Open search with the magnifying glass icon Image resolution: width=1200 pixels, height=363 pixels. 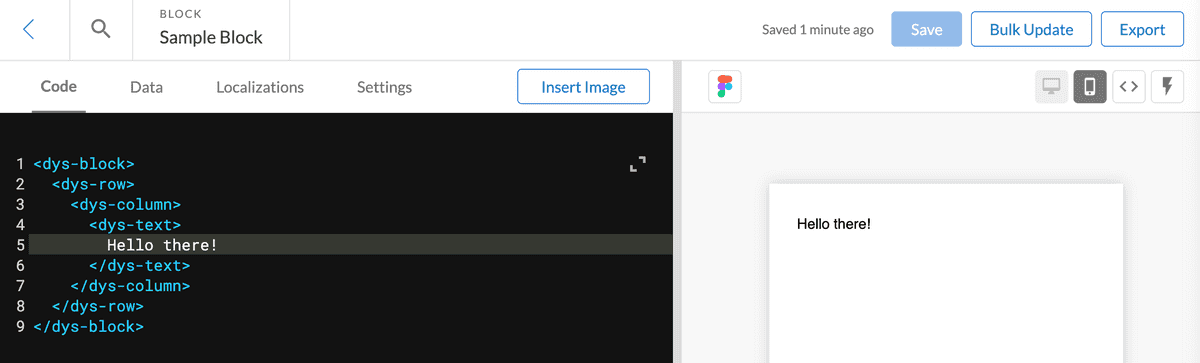click(x=101, y=29)
